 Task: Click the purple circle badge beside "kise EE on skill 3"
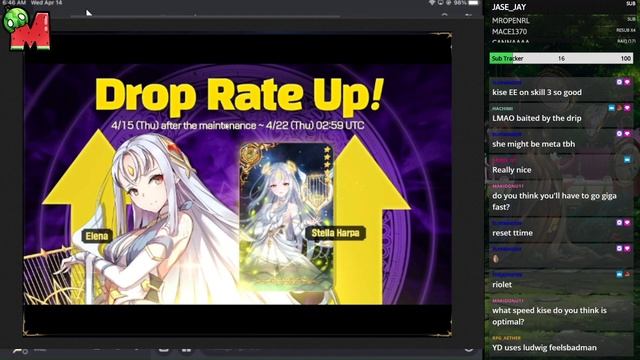pyautogui.click(x=619, y=82)
